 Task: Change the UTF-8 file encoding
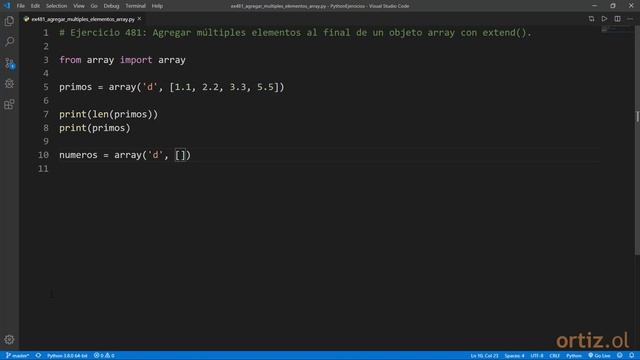(537, 356)
